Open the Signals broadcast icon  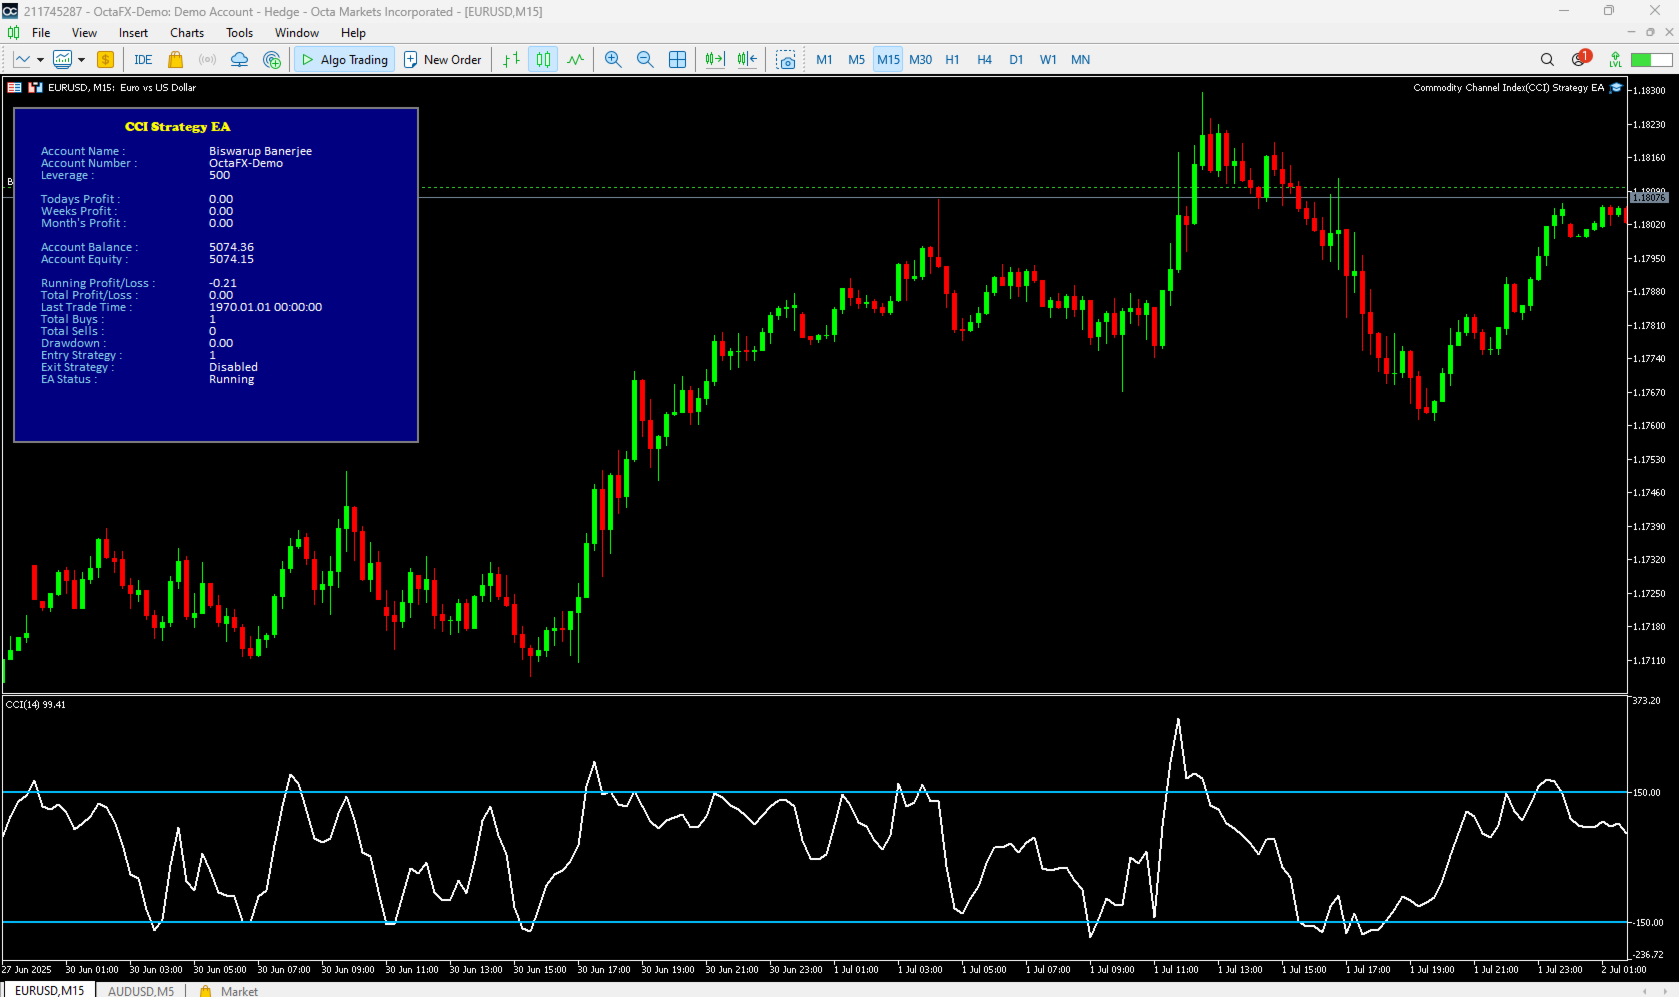coord(207,59)
